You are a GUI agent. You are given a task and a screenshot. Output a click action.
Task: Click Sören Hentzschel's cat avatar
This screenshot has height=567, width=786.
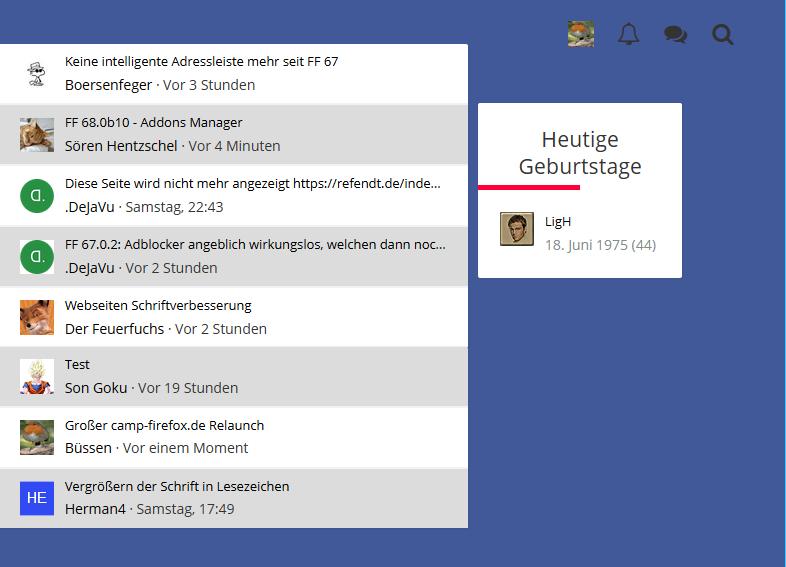point(37,135)
